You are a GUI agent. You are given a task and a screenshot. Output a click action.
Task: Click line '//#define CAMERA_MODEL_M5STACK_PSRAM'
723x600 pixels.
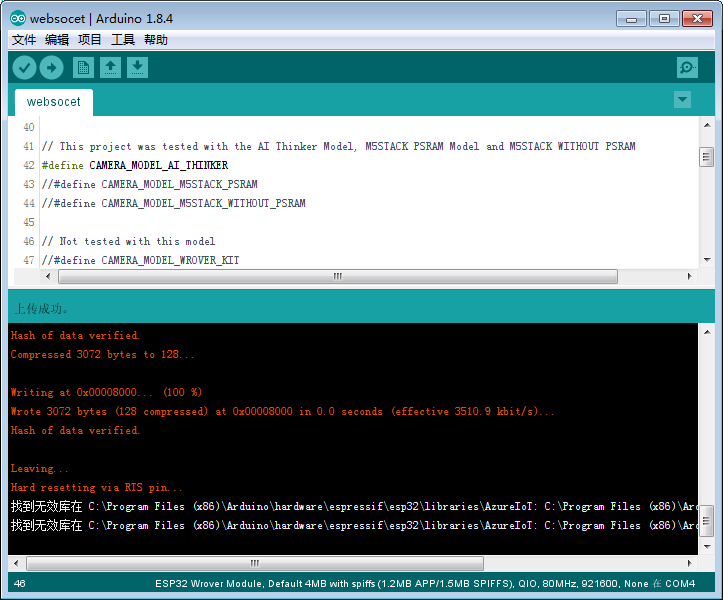click(149, 184)
